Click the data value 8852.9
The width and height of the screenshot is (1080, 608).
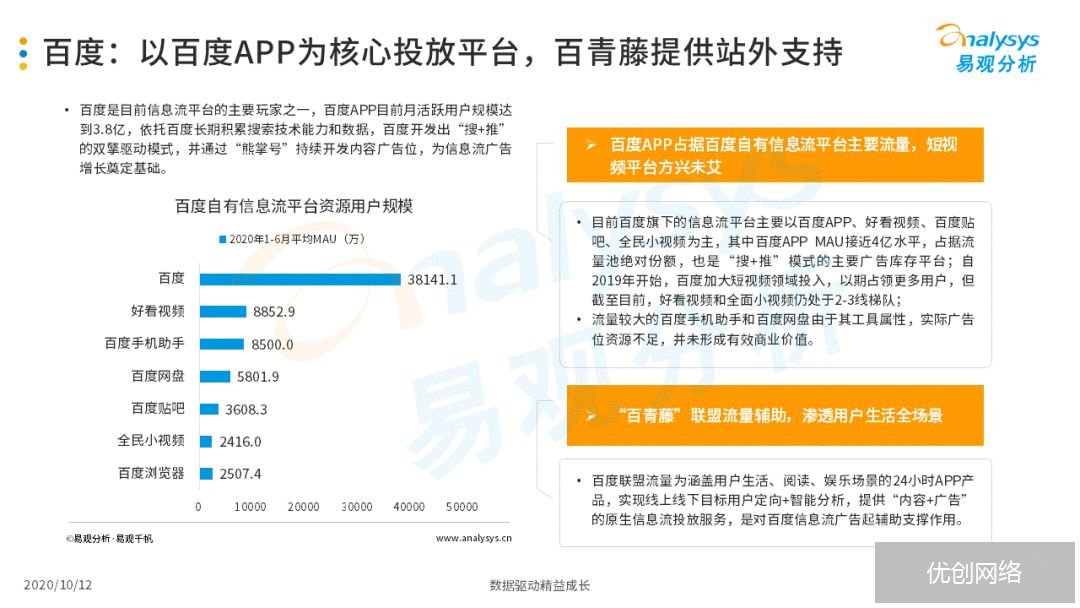click(x=274, y=312)
